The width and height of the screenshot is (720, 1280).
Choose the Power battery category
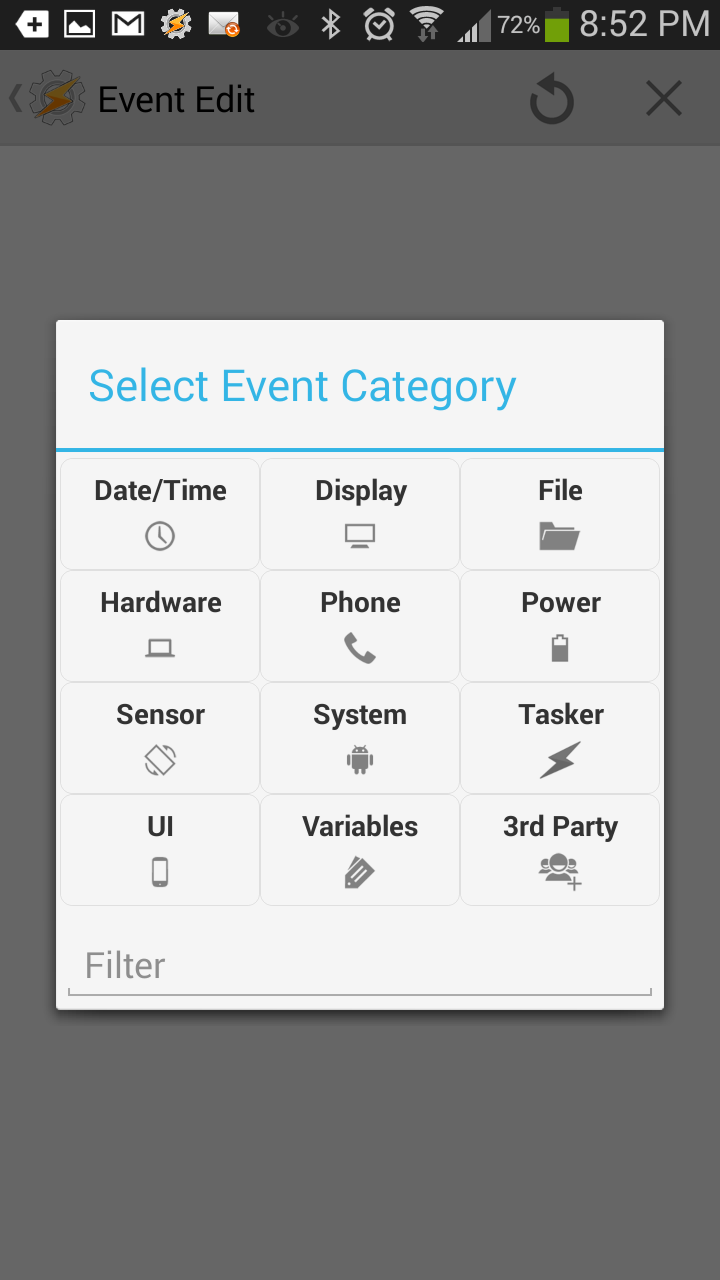tap(560, 626)
